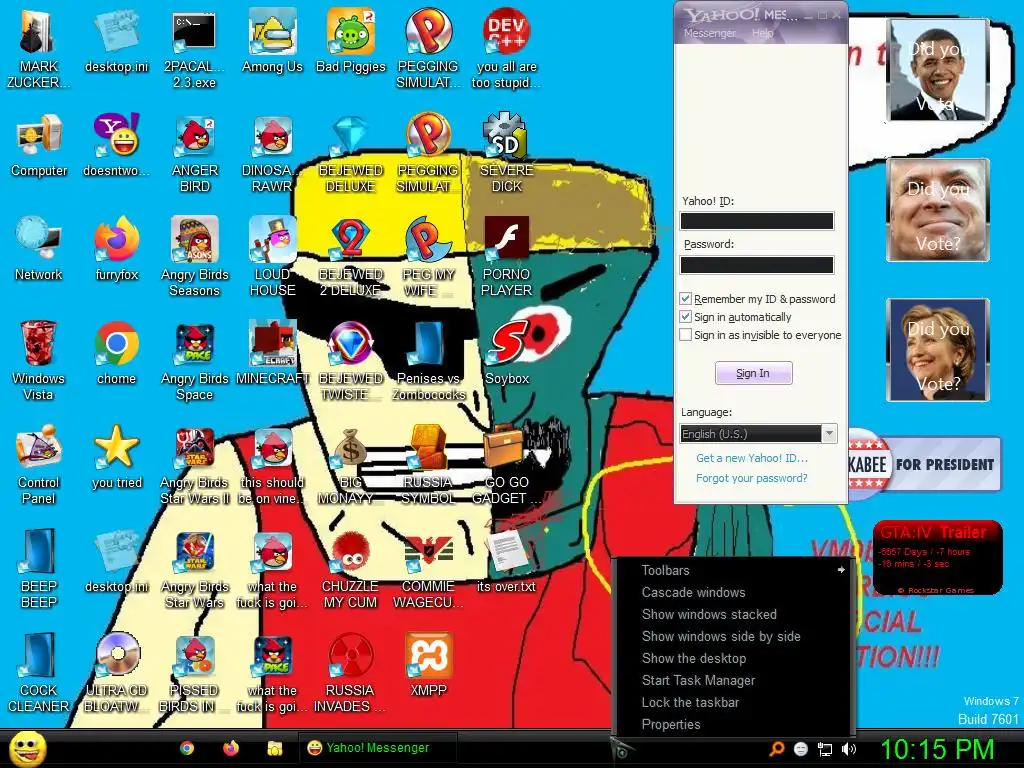Click the 10:15 PM taskbar clock
1024x768 pixels.
tap(938, 749)
